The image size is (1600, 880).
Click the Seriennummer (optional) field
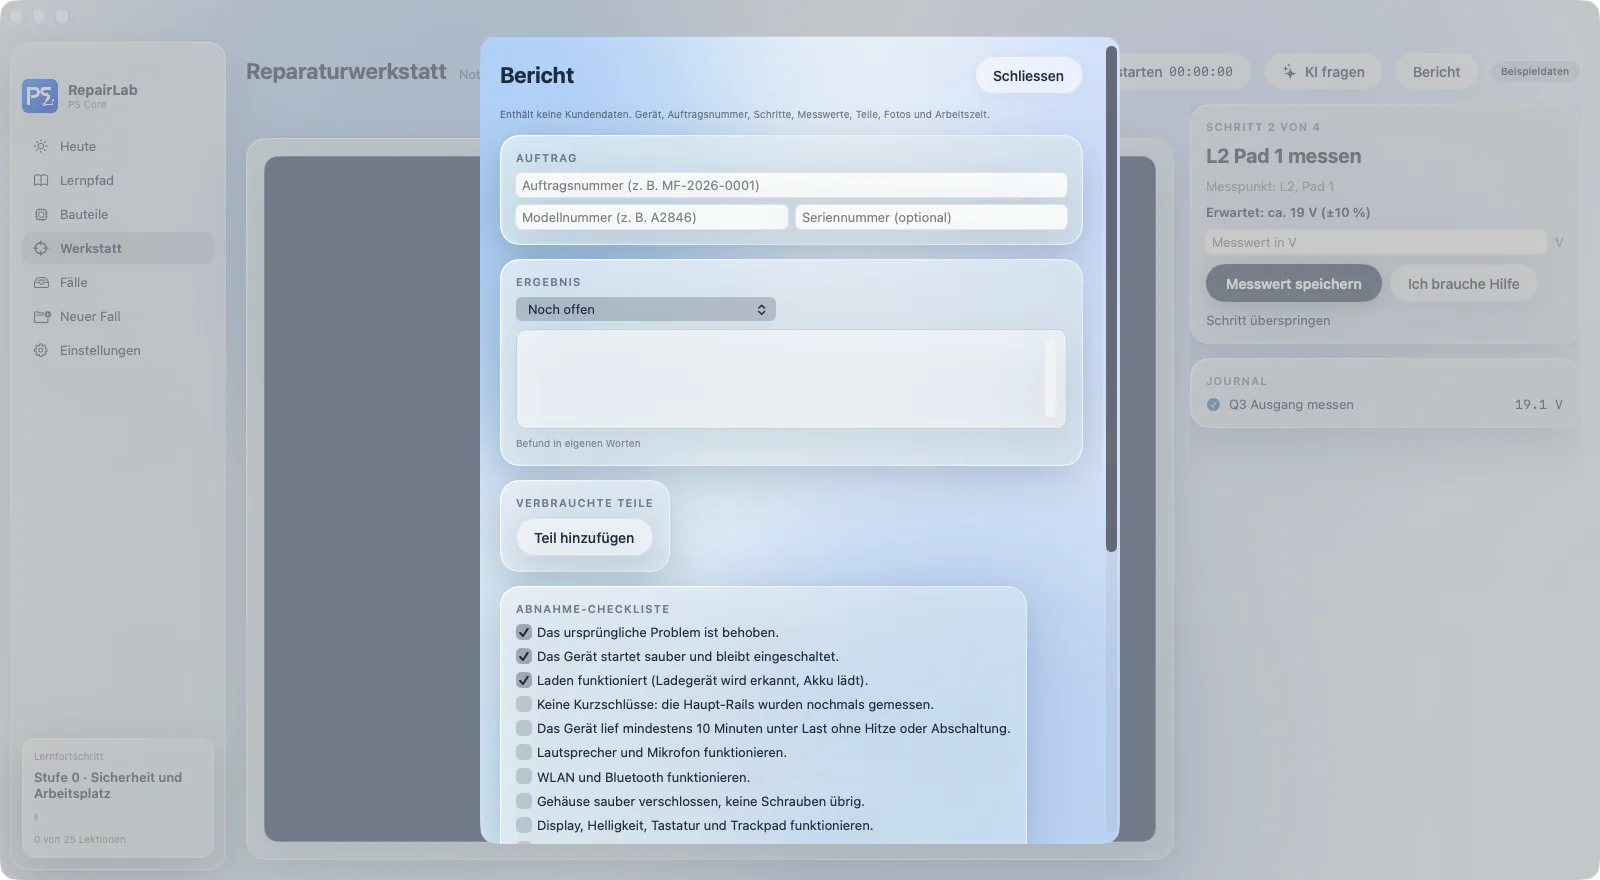pos(931,217)
